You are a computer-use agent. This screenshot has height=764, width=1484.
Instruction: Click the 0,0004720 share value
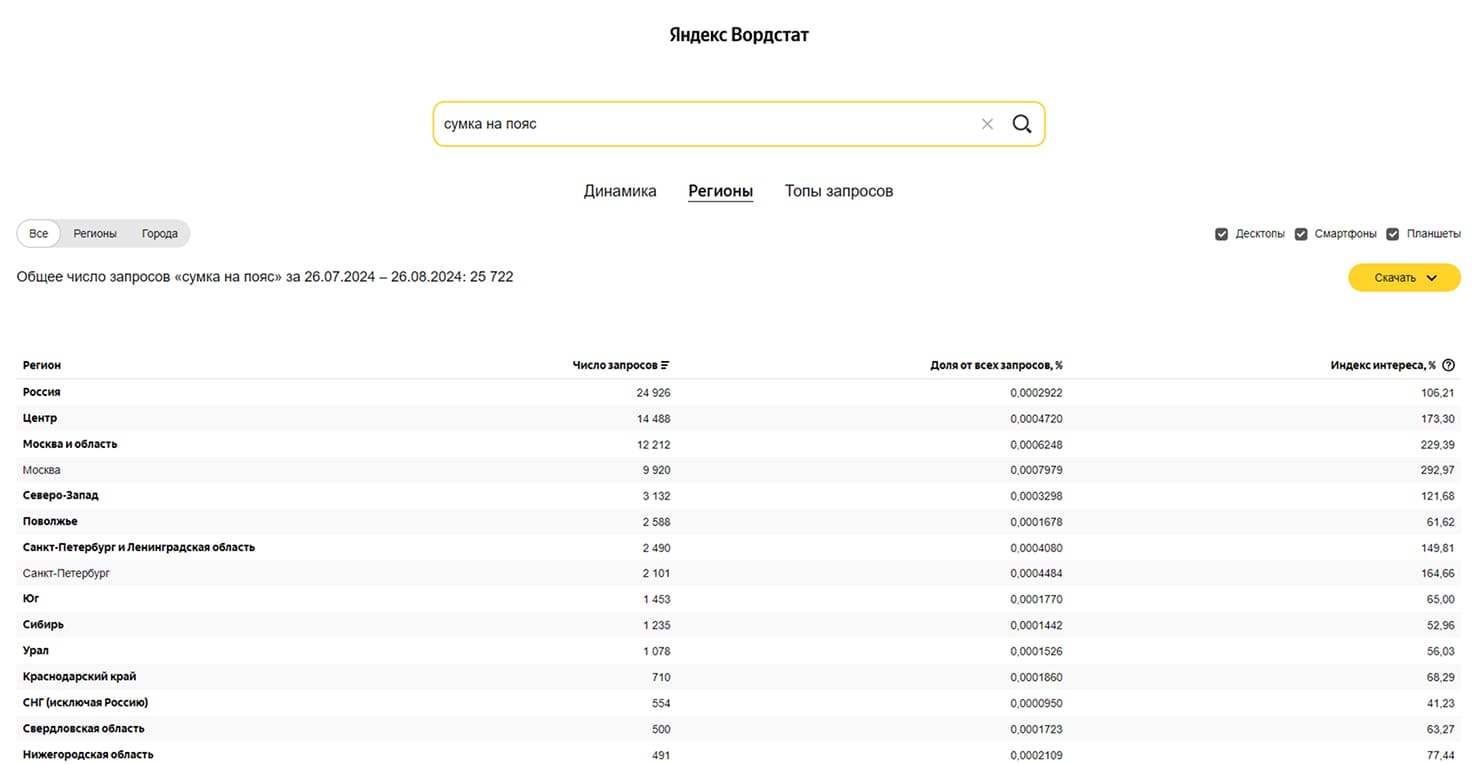click(1036, 419)
